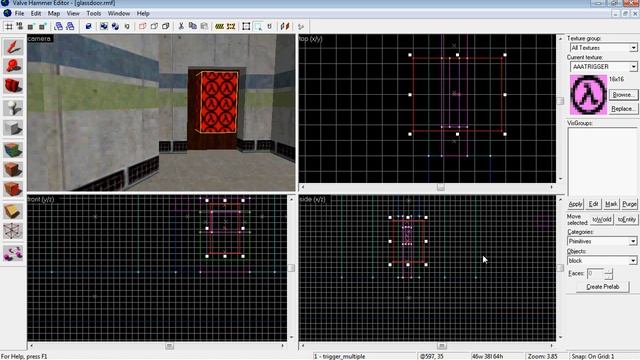Expand the Objects block dropdown

(633, 260)
